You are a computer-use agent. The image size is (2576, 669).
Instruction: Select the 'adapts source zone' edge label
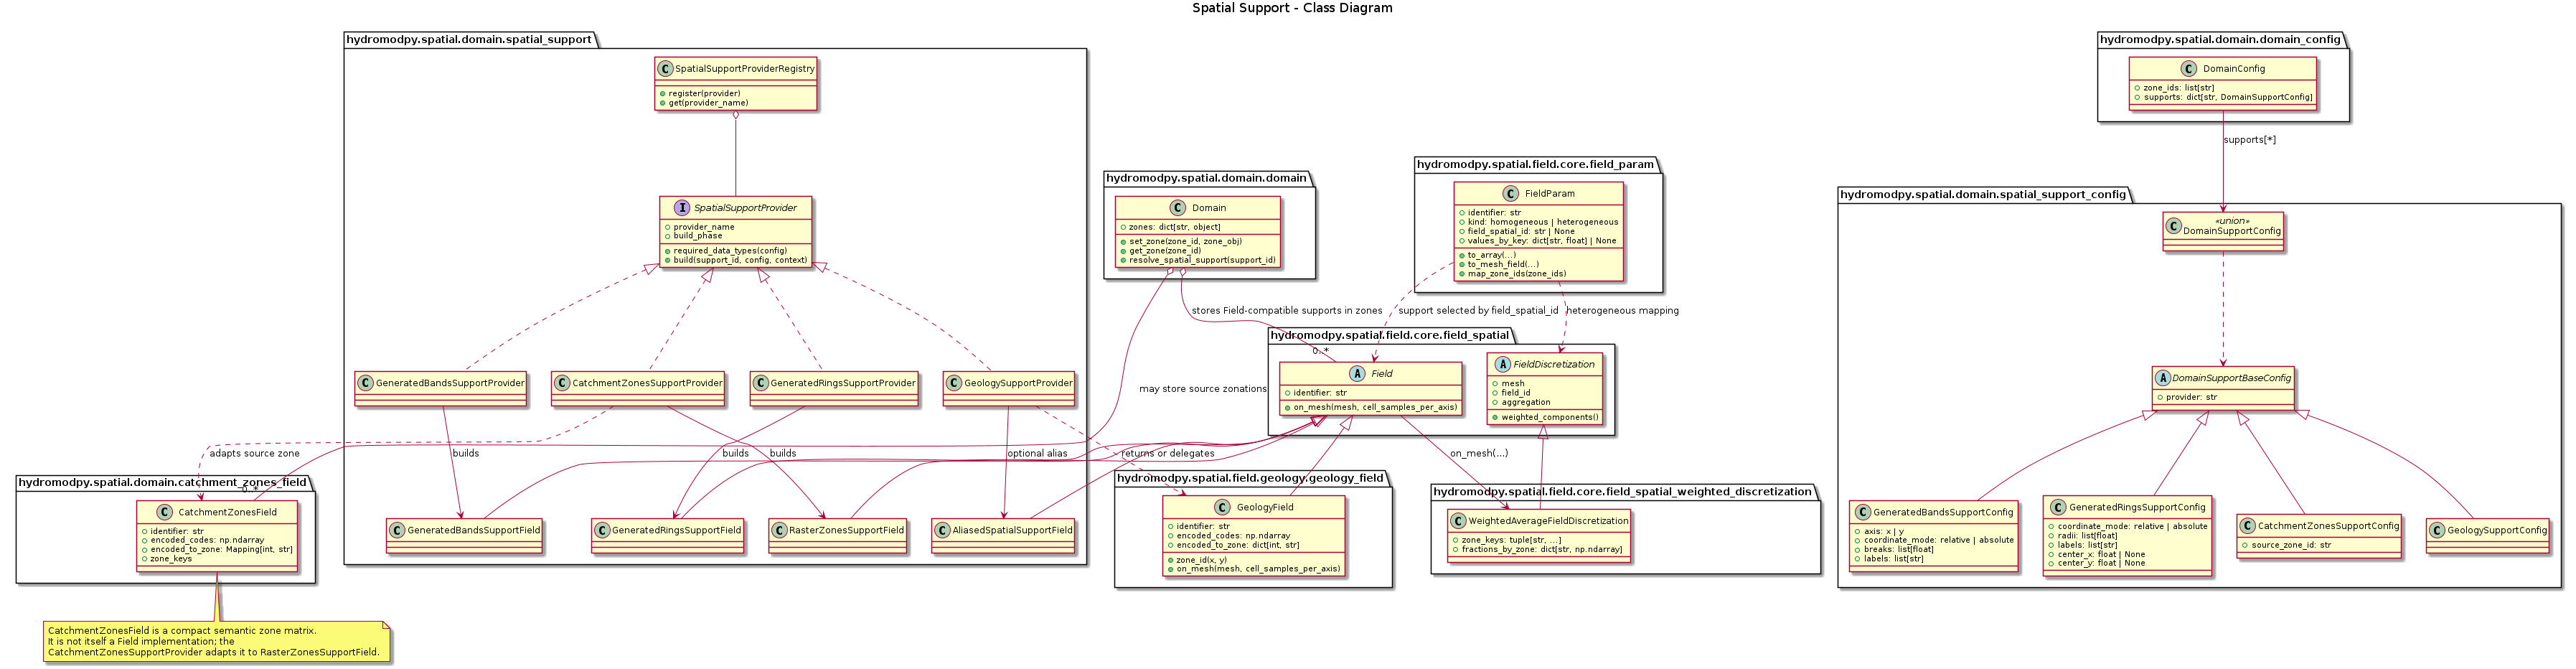click(x=254, y=454)
